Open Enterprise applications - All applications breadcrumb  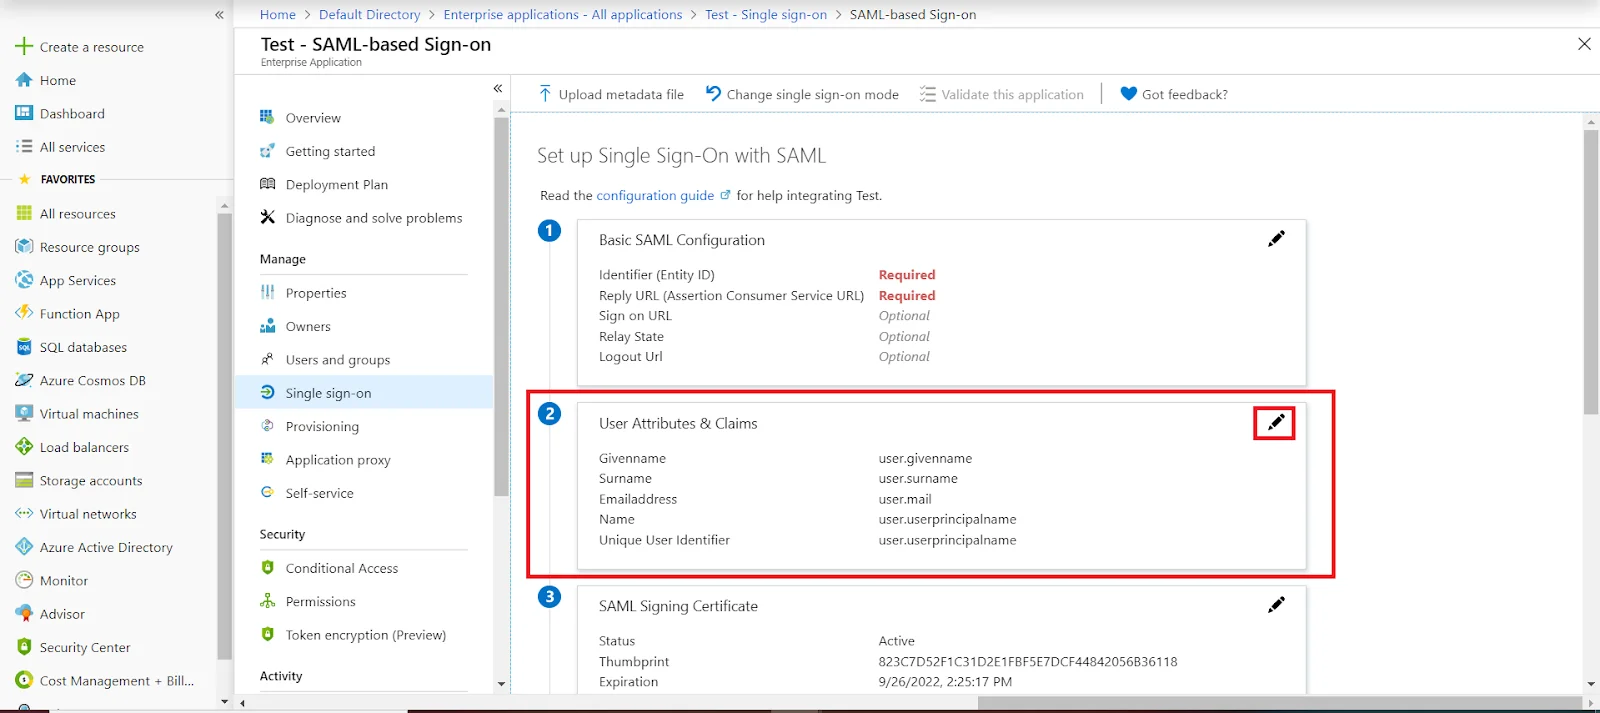coord(563,14)
